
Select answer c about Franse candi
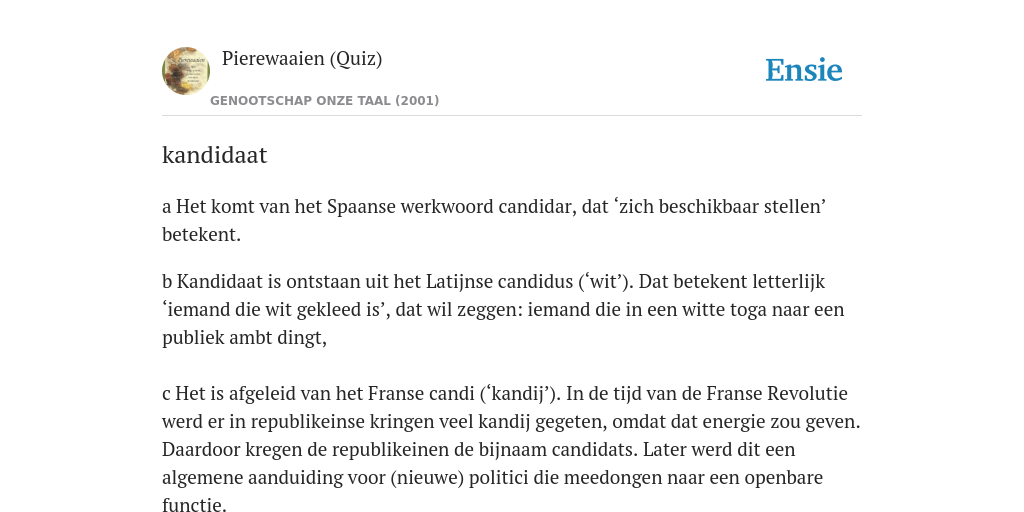click(511, 450)
